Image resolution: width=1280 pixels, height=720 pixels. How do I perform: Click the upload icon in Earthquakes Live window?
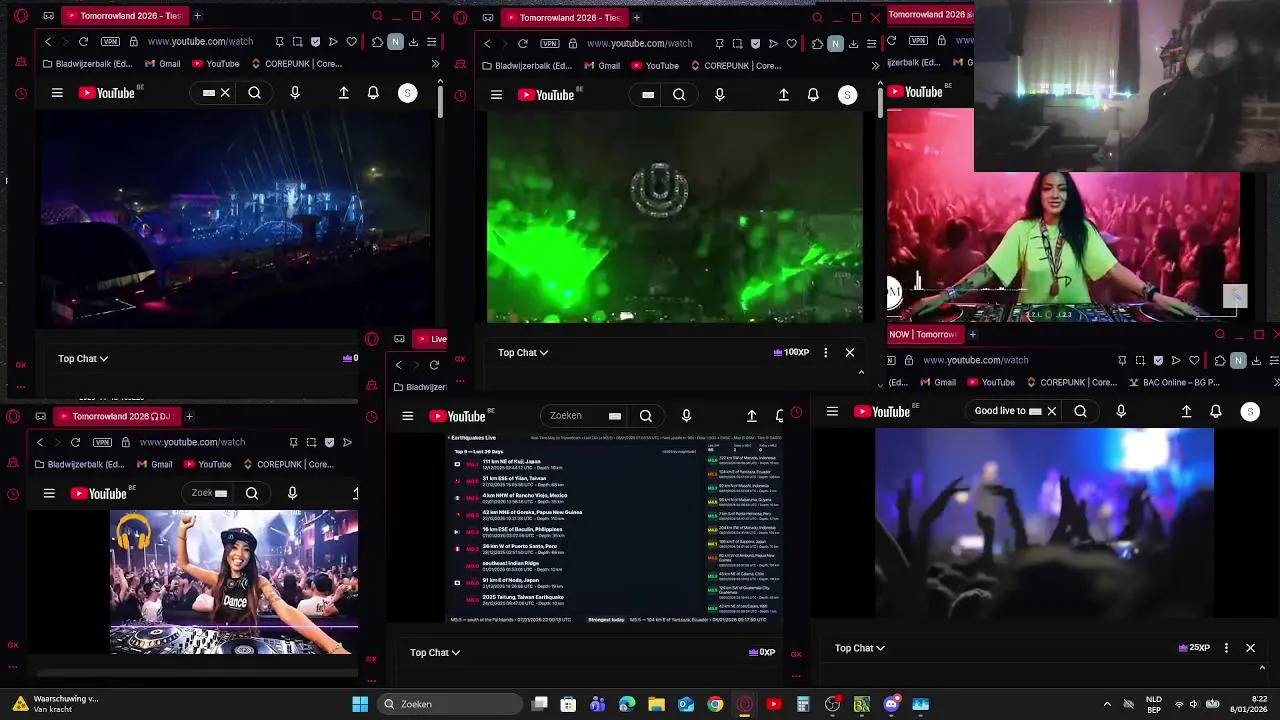click(x=752, y=416)
